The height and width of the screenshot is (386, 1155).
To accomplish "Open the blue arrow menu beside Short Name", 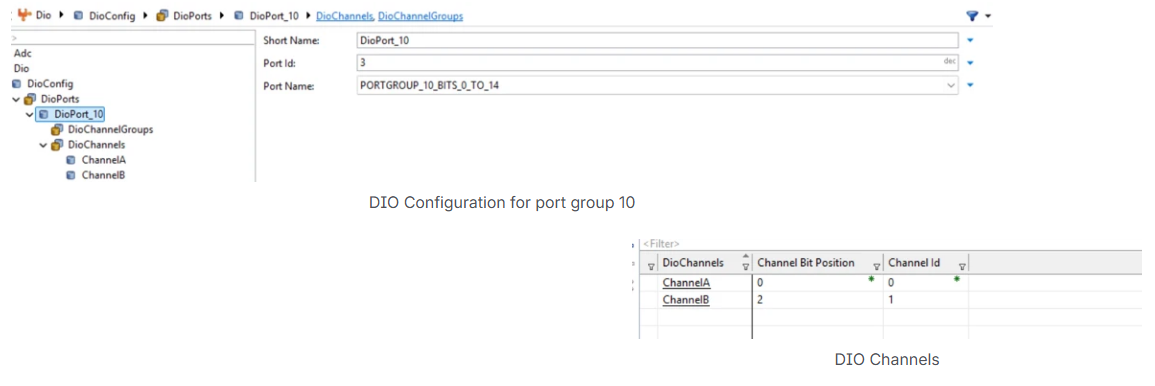I will (970, 41).
